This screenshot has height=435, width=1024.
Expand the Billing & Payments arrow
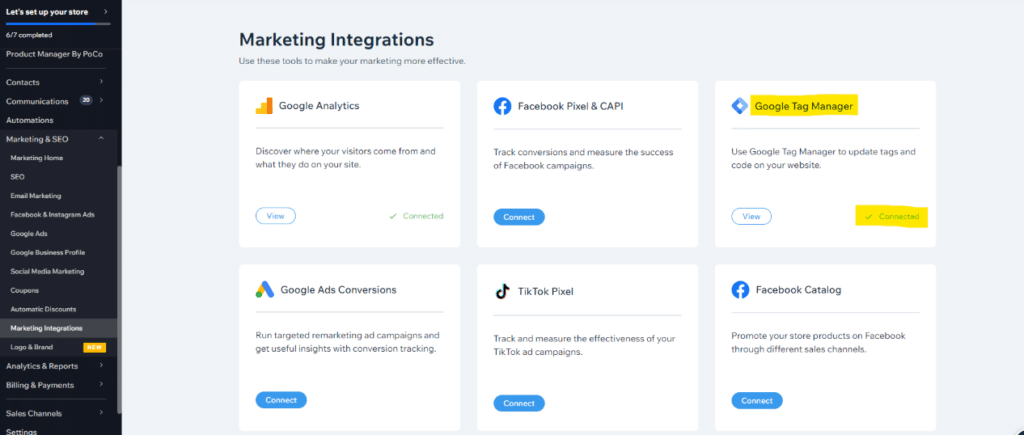[x=101, y=385]
